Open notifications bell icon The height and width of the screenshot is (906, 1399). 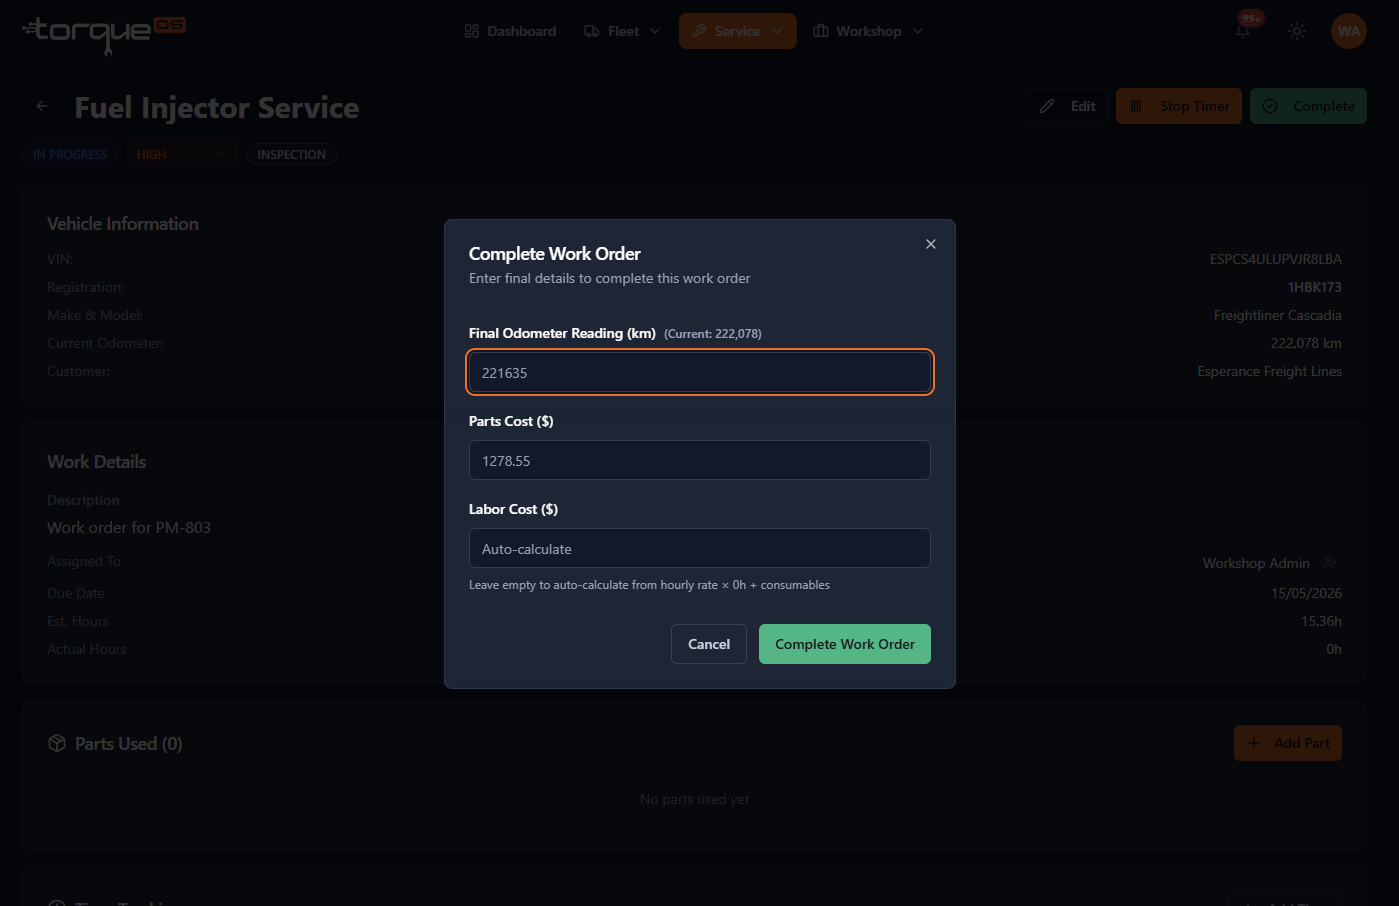1243,31
